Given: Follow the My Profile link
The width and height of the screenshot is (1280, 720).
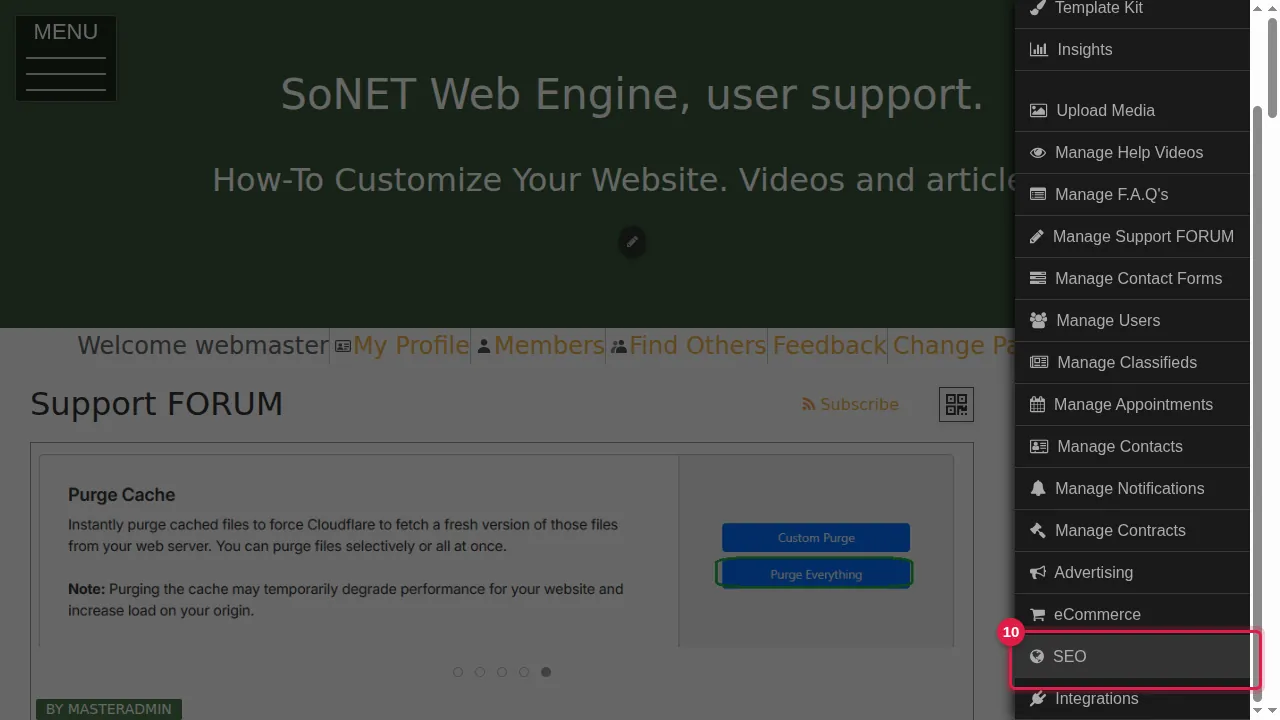Looking at the screenshot, I should [411, 346].
